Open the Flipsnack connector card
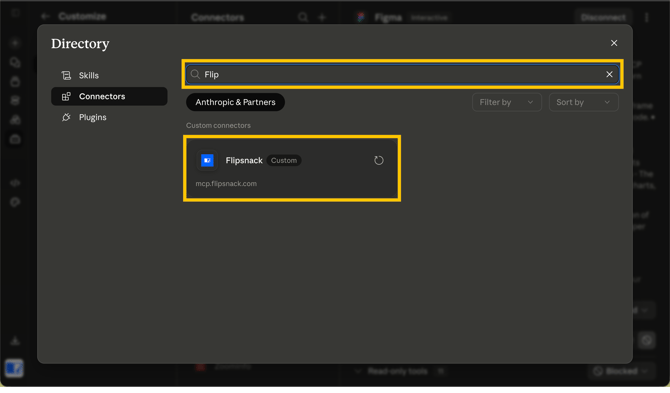Screen dimensions: 670x393 tap(292, 169)
